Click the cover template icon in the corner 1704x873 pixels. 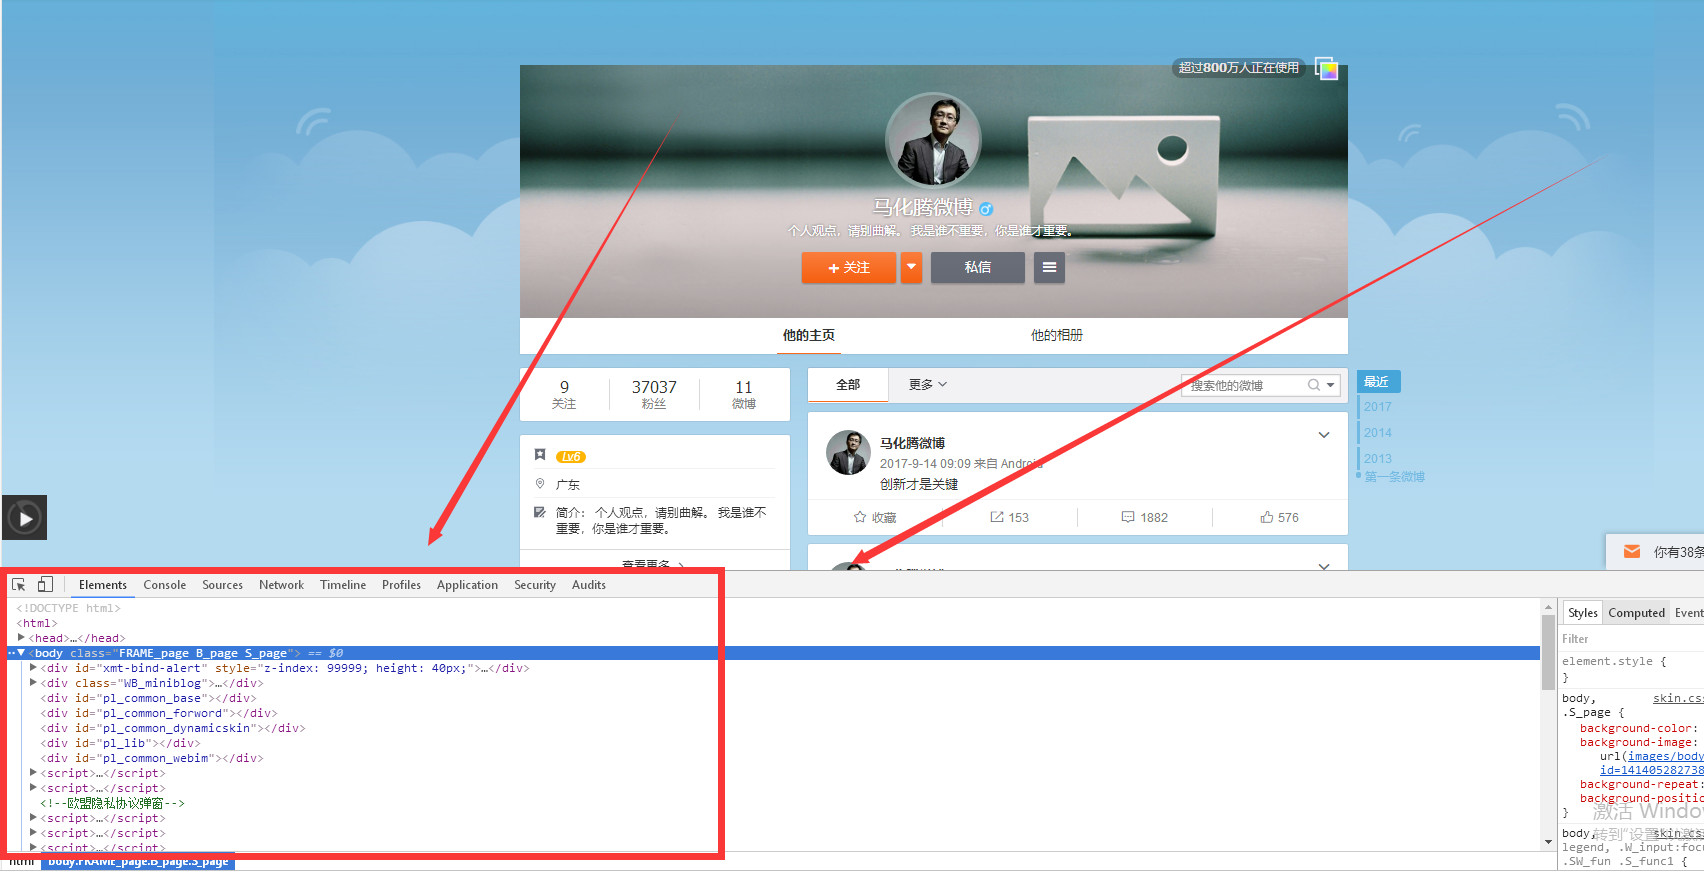1326,69
